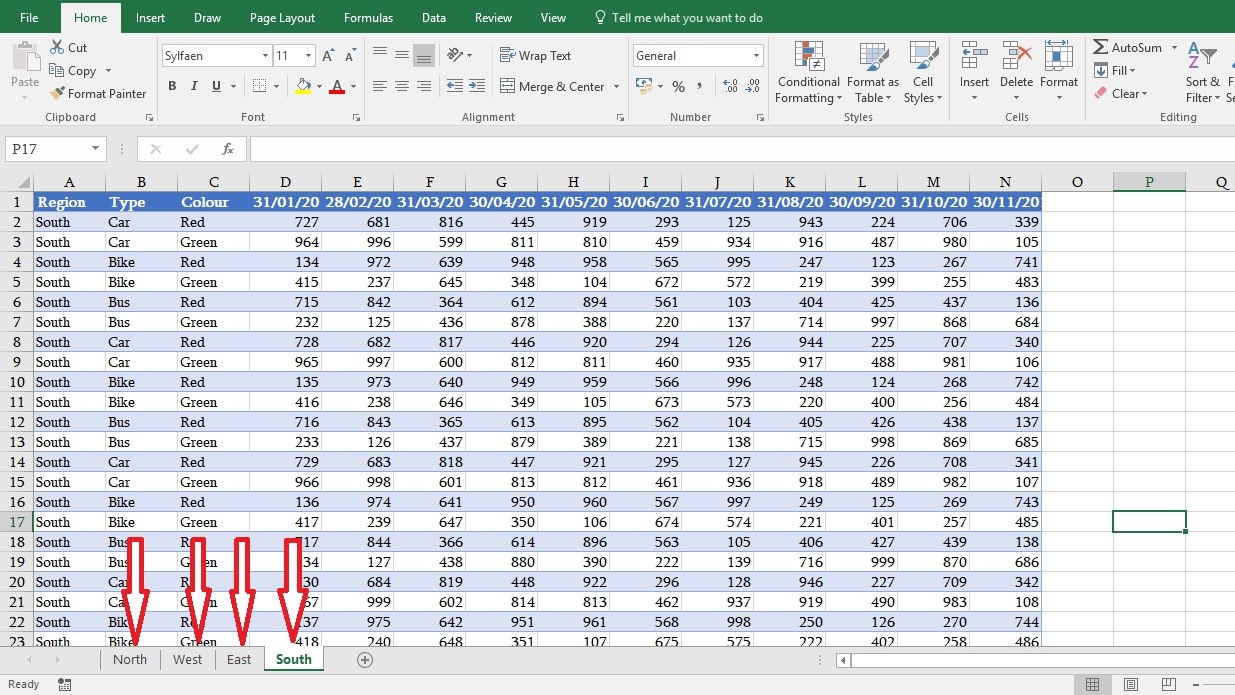This screenshot has height=695, width=1235.
Task: Open the font size 11 dropdown
Action: 308,56
